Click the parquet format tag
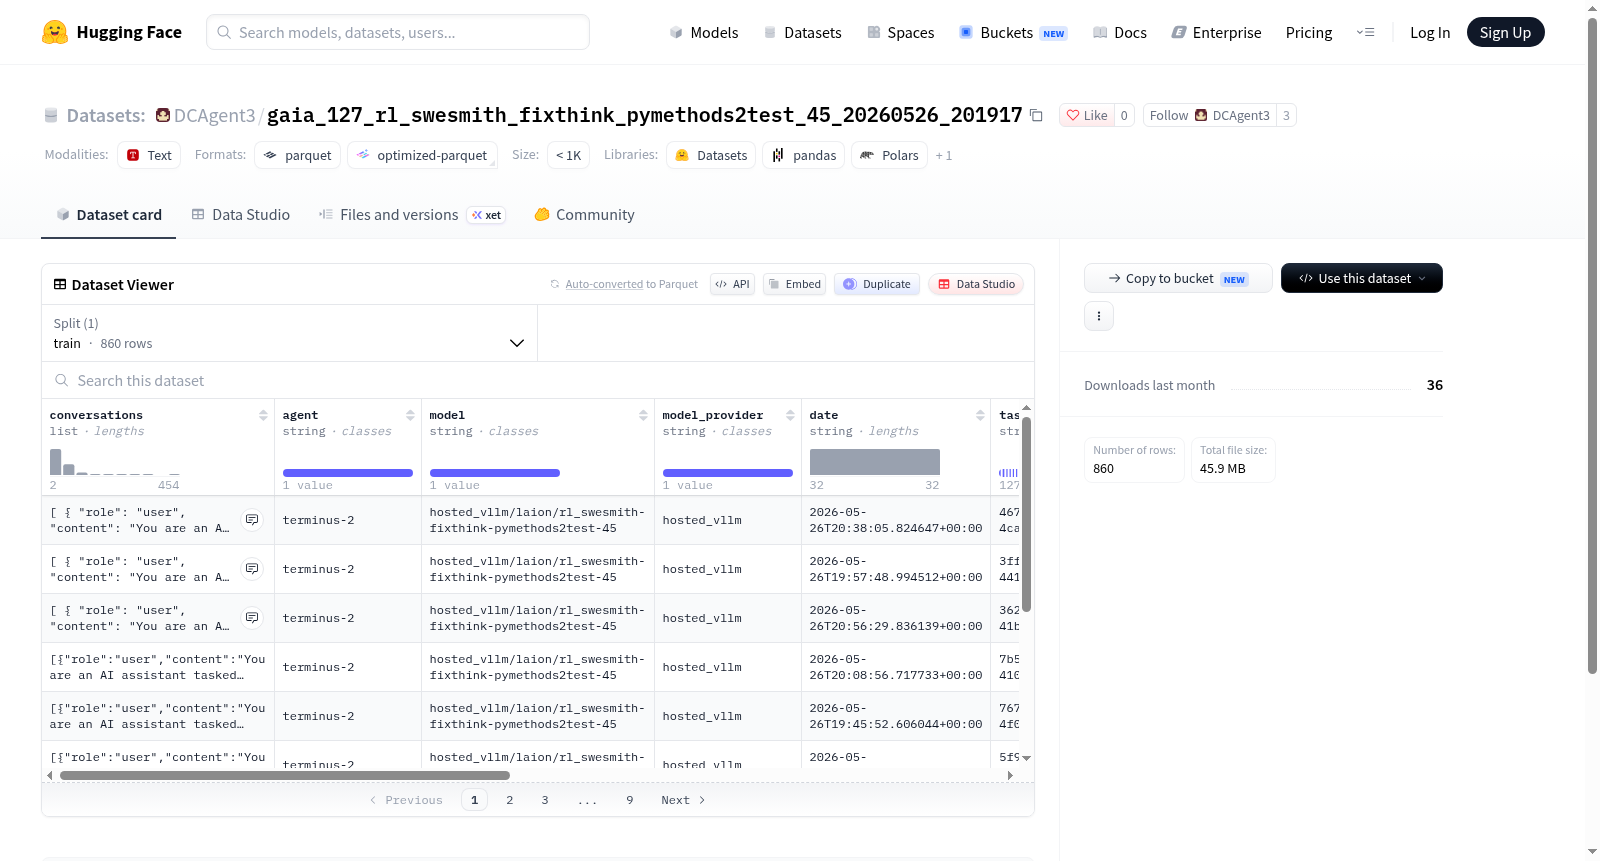 pyautogui.click(x=298, y=155)
